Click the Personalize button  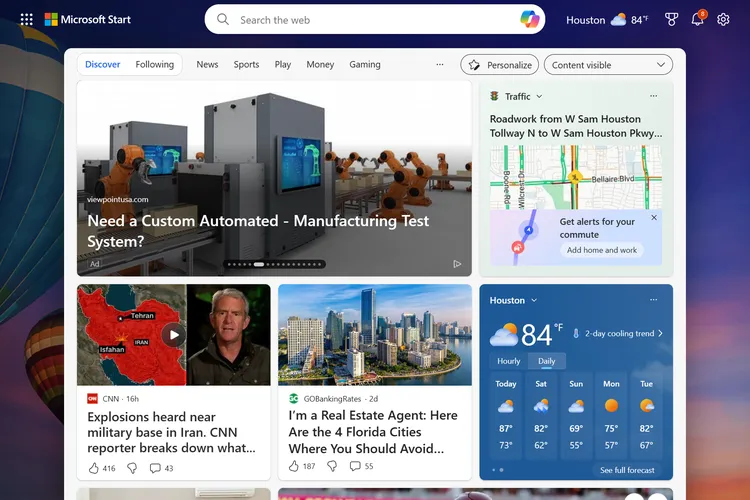[499, 65]
